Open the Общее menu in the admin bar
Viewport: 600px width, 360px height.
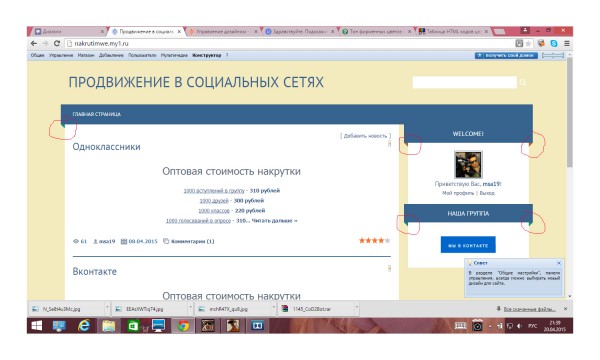(38, 55)
